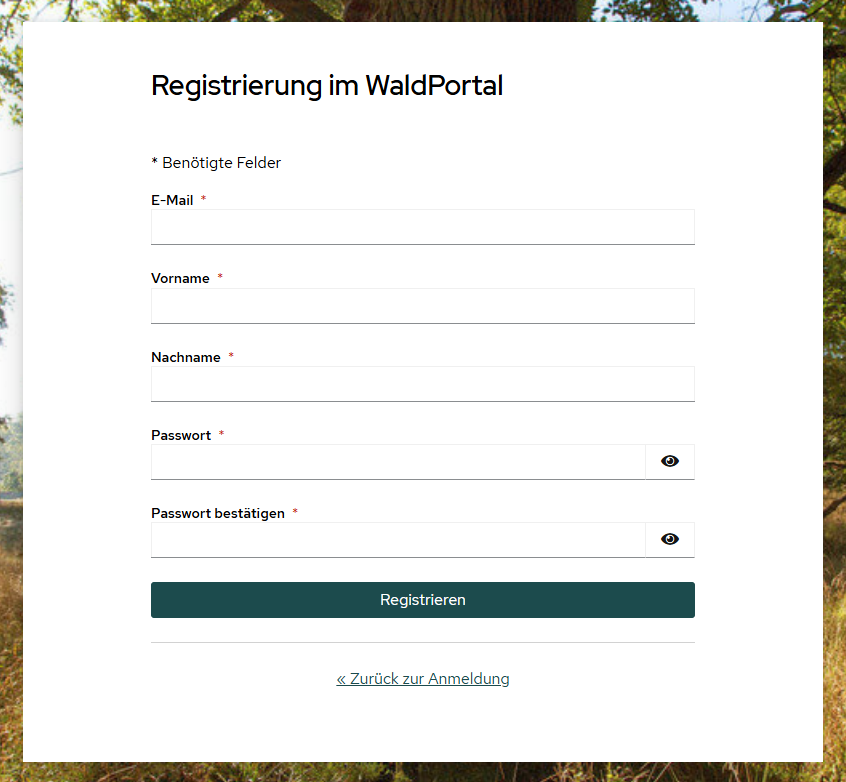Screen dimensions: 846x782
Task: Toggle plaintext view of the first password
Action: point(669,461)
